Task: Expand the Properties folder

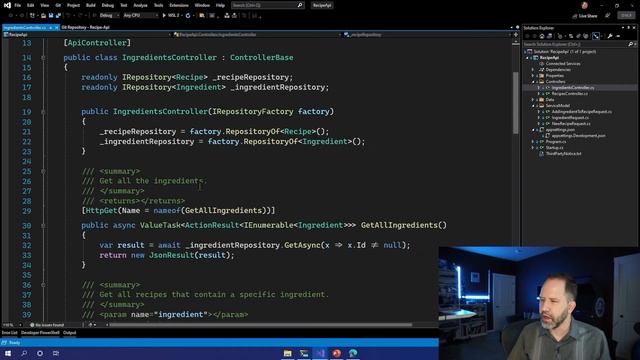Action: (533, 76)
